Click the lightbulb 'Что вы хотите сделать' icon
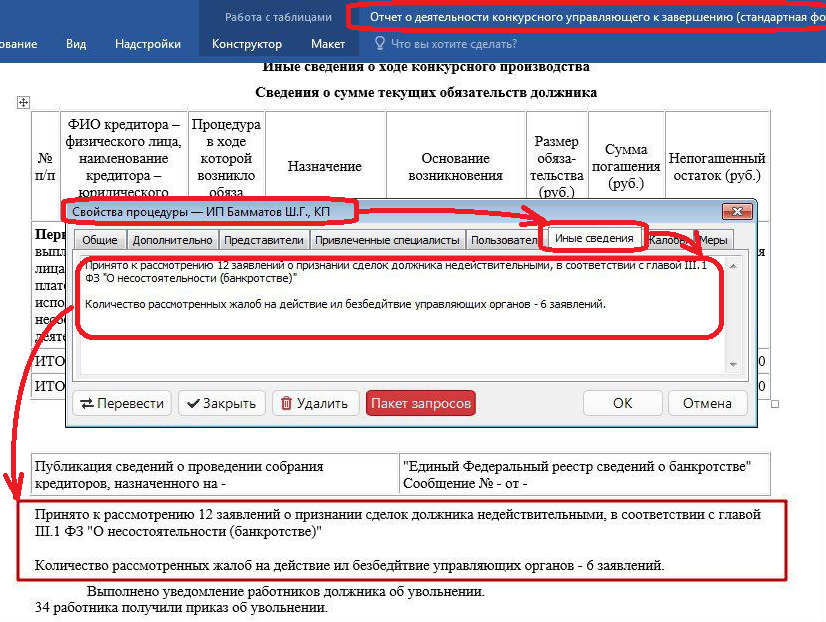Image resolution: width=826 pixels, height=622 pixels. pos(380,44)
